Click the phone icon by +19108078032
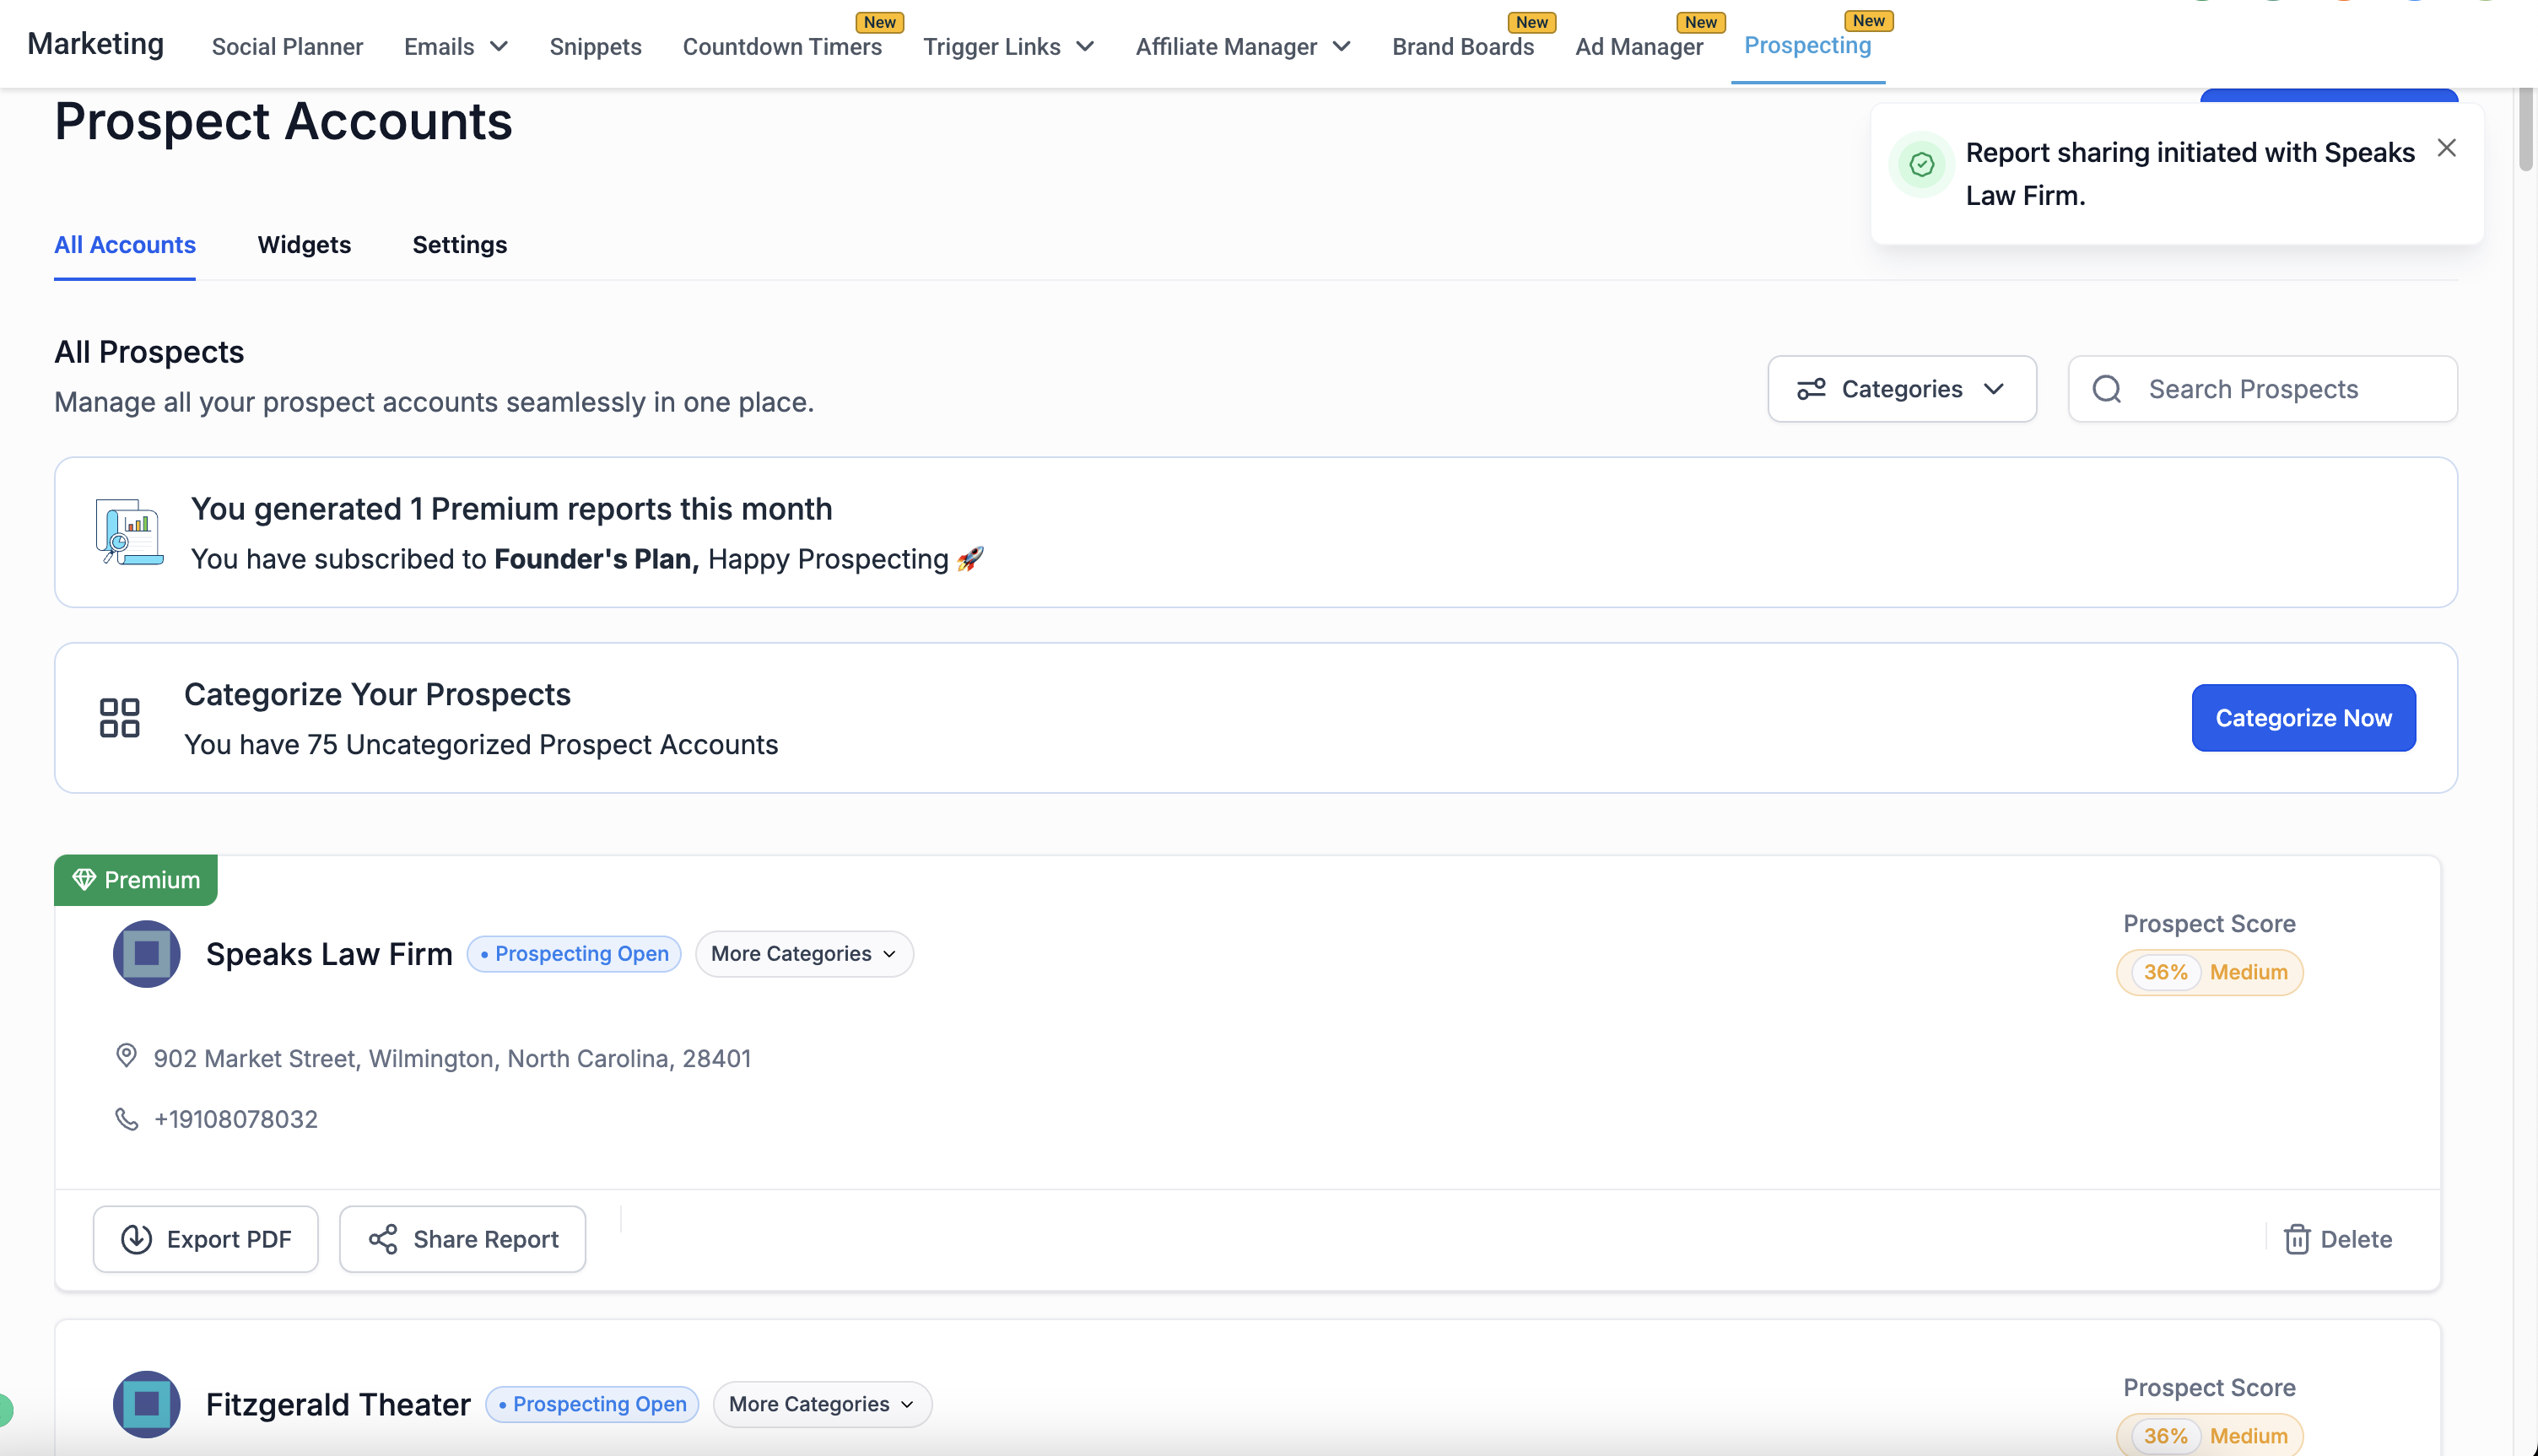The height and width of the screenshot is (1456, 2538). coord(126,1118)
